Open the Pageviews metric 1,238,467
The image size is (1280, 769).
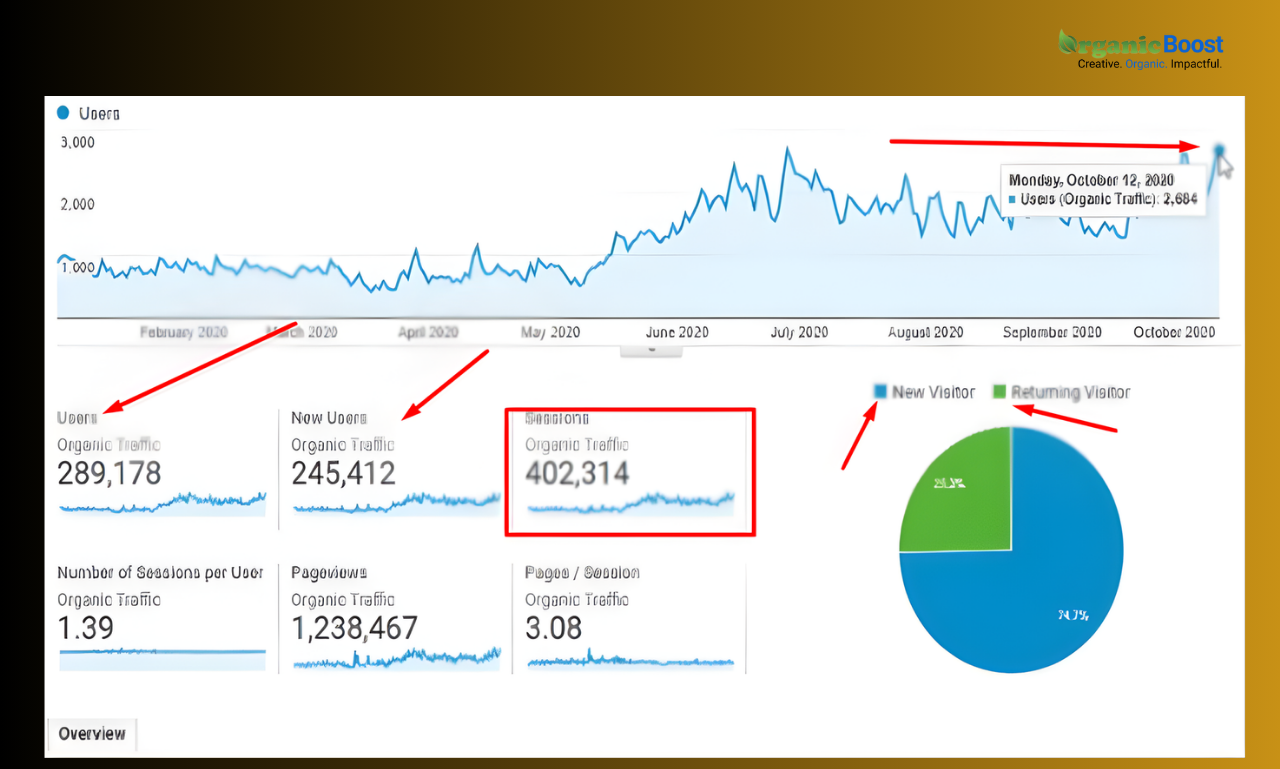pos(354,628)
